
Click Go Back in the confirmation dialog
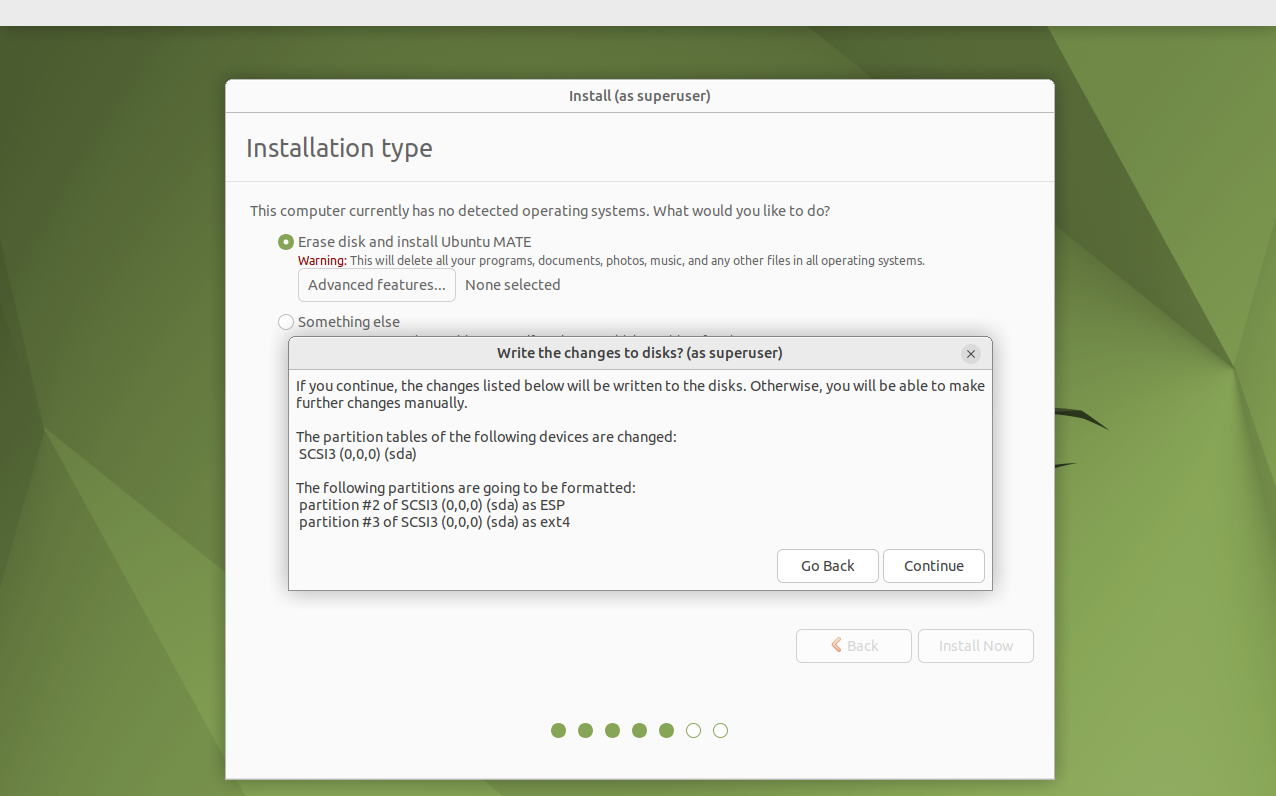tap(827, 565)
